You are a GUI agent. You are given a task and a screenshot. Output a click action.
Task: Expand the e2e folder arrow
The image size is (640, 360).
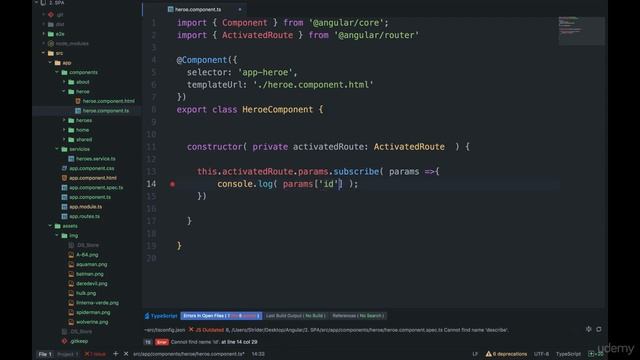tap(43, 34)
